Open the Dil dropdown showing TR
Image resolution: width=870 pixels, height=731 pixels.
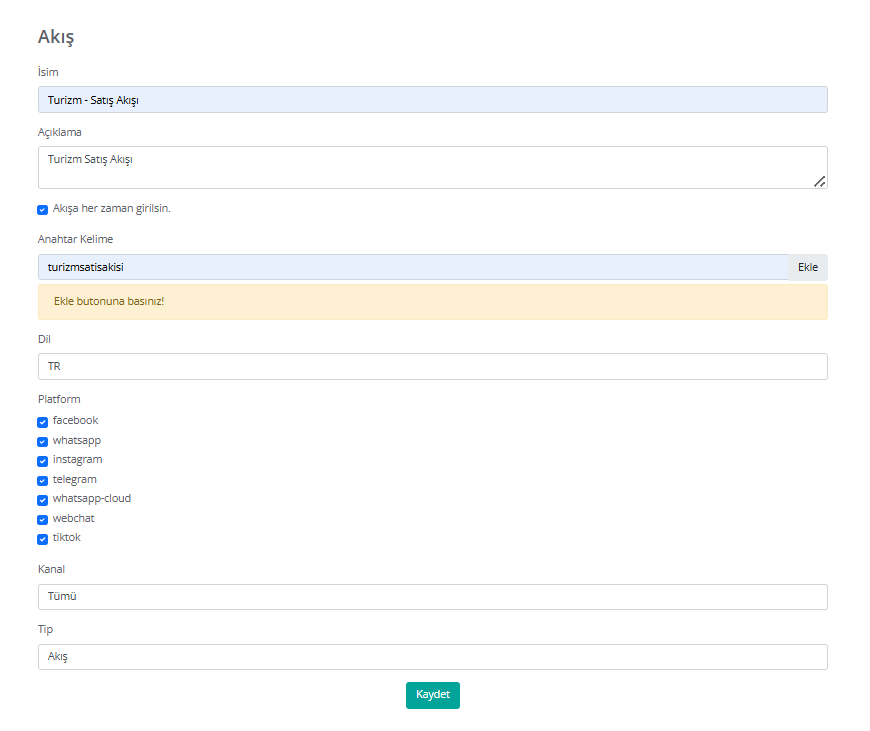click(x=432, y=367)
